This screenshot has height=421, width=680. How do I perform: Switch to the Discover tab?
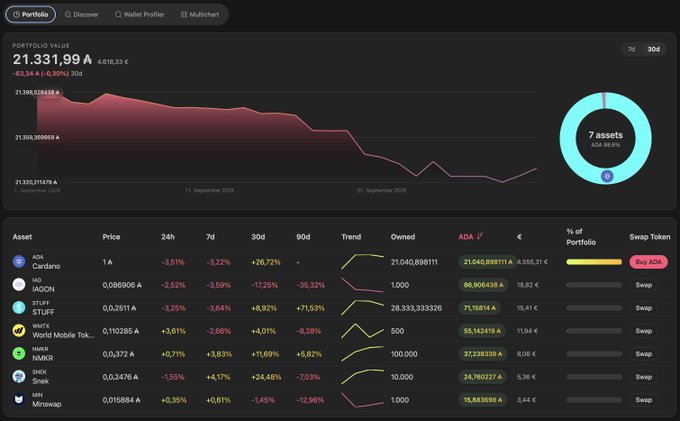[82, 14]
